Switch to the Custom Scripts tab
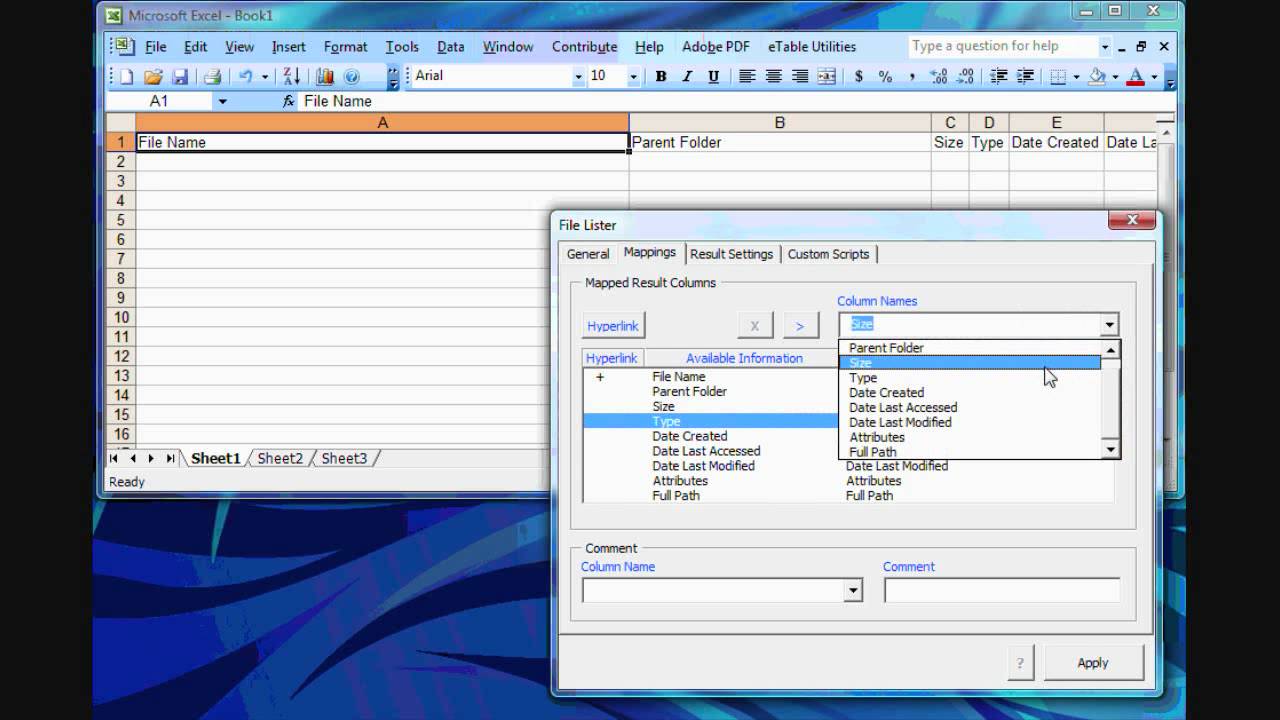The image size is (1280, 720). [x=828, y=254]
